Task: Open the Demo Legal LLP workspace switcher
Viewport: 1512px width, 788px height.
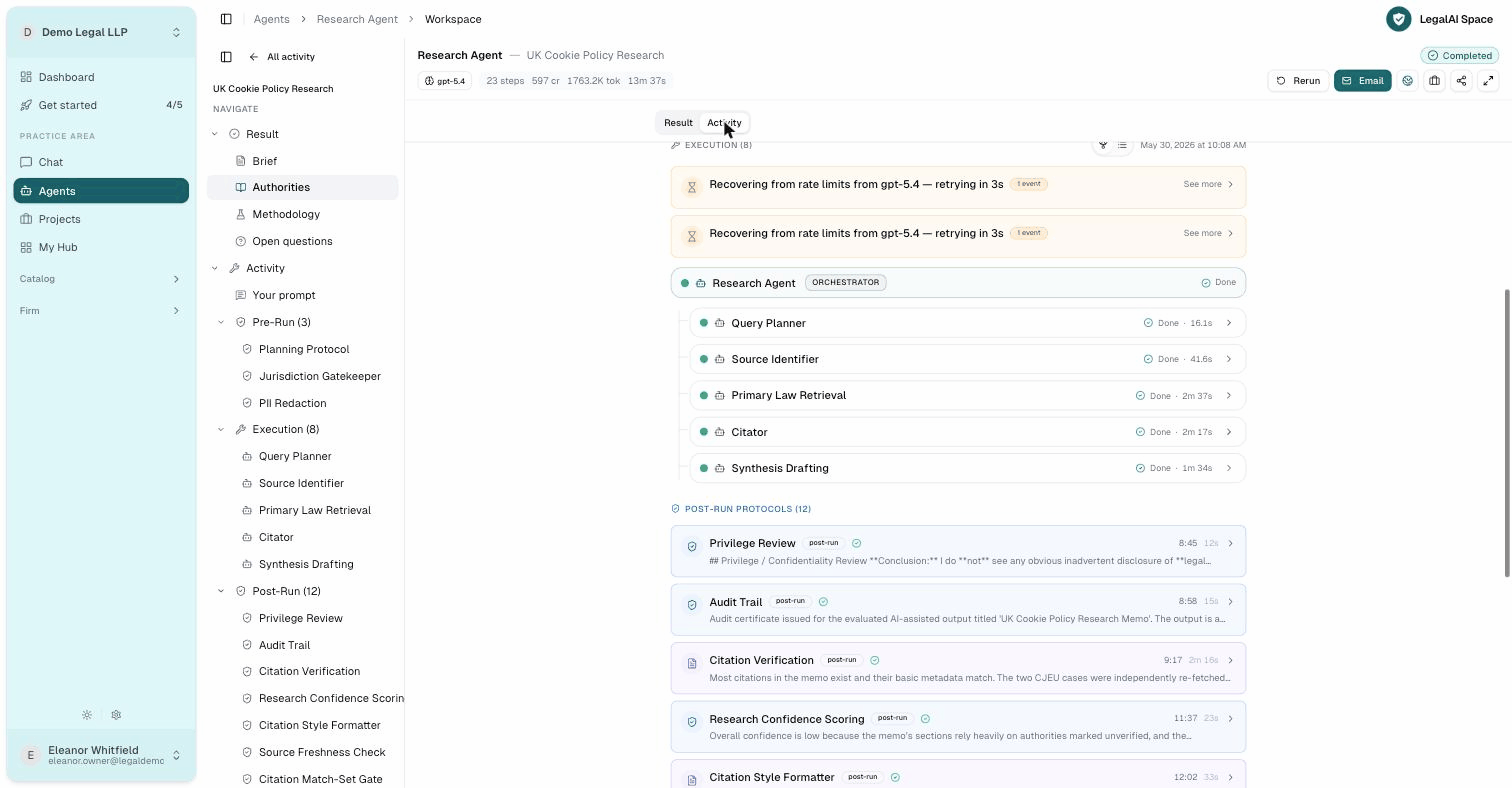Action: tap(101, 32)
